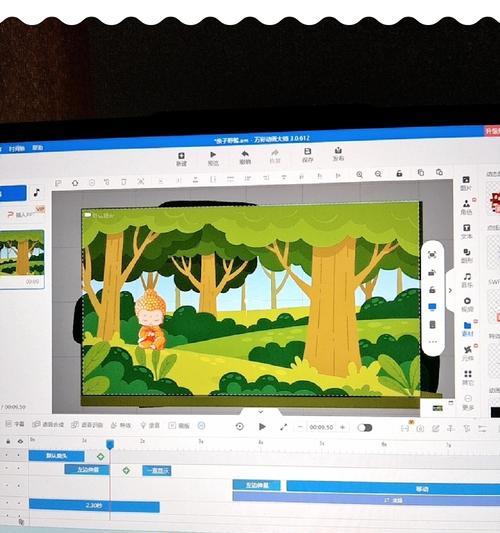The height and width of the screenshot is (533, 500).
Task: Undo the last action with 撤销 arrow
Action: tap(245, 157)
